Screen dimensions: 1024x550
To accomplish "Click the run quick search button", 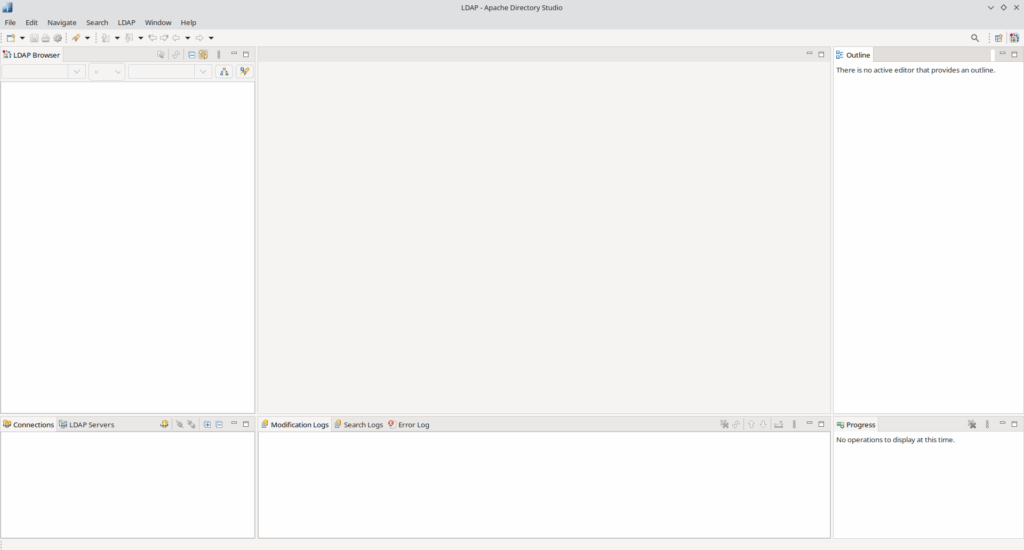I will tap(244, 71).
